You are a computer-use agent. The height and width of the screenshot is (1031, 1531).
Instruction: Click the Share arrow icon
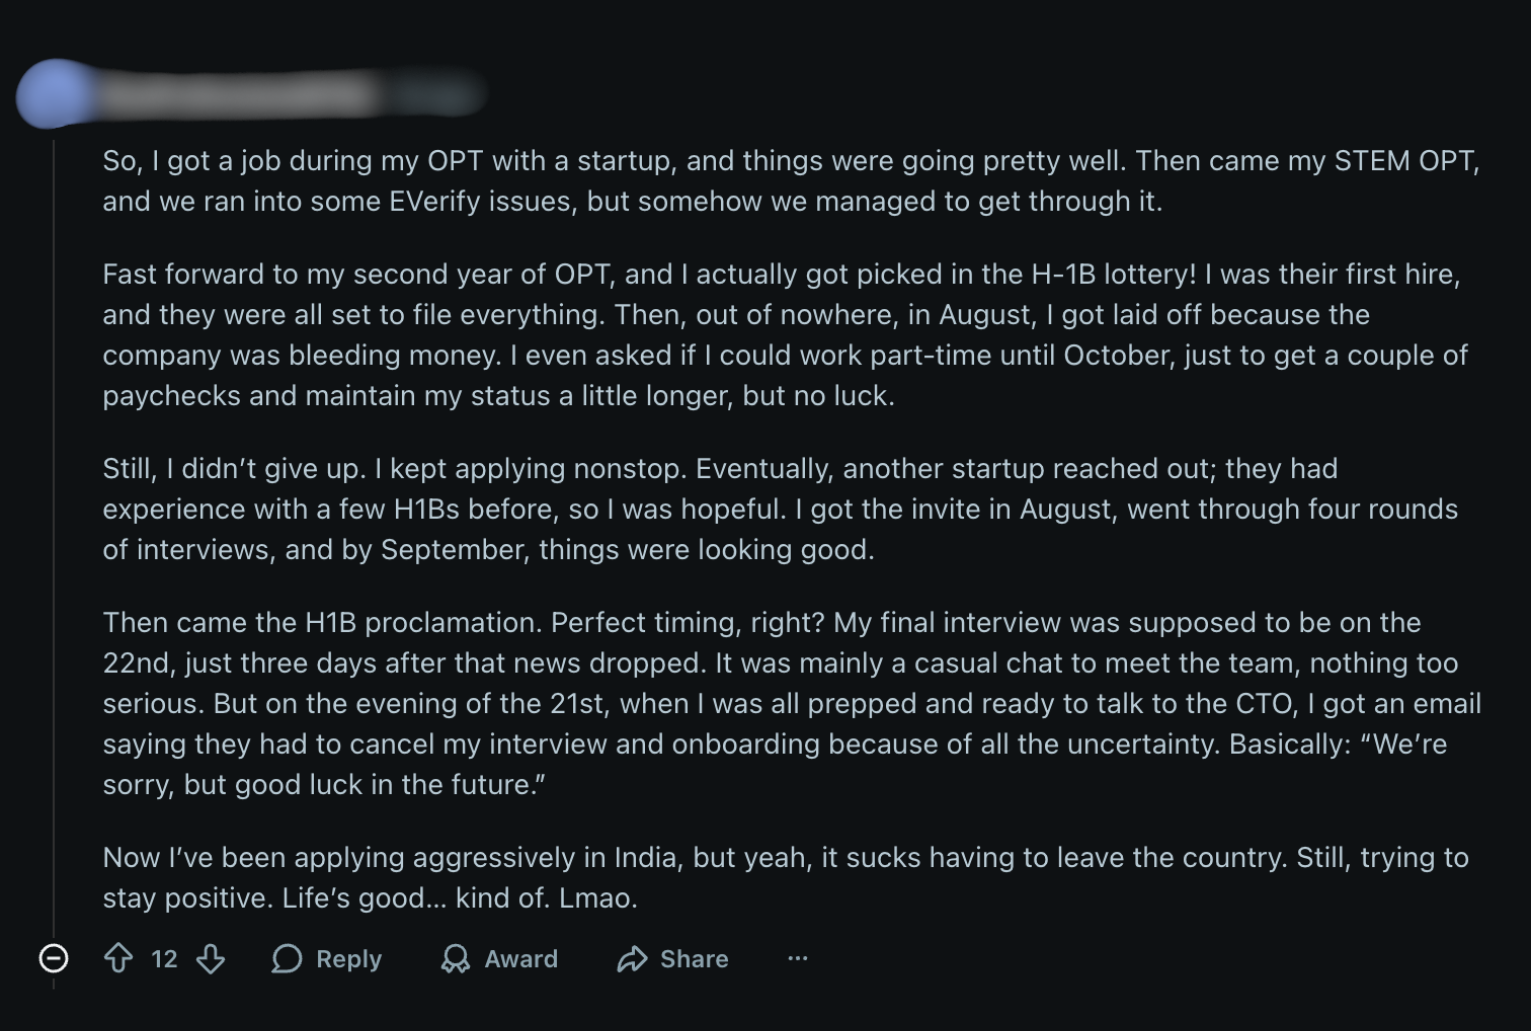click(x=632, y=959)
